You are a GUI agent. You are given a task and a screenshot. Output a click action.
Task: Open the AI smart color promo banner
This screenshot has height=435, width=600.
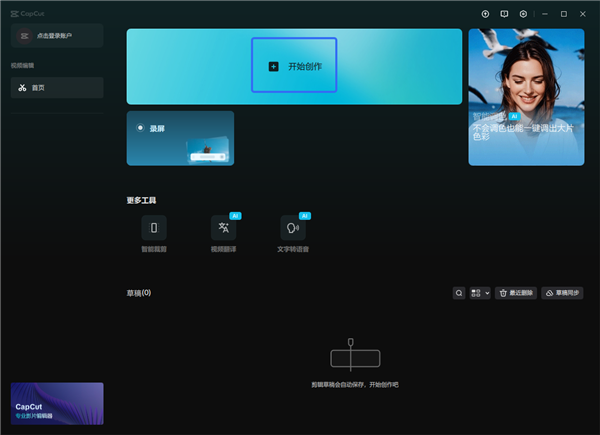click(526, 97)
